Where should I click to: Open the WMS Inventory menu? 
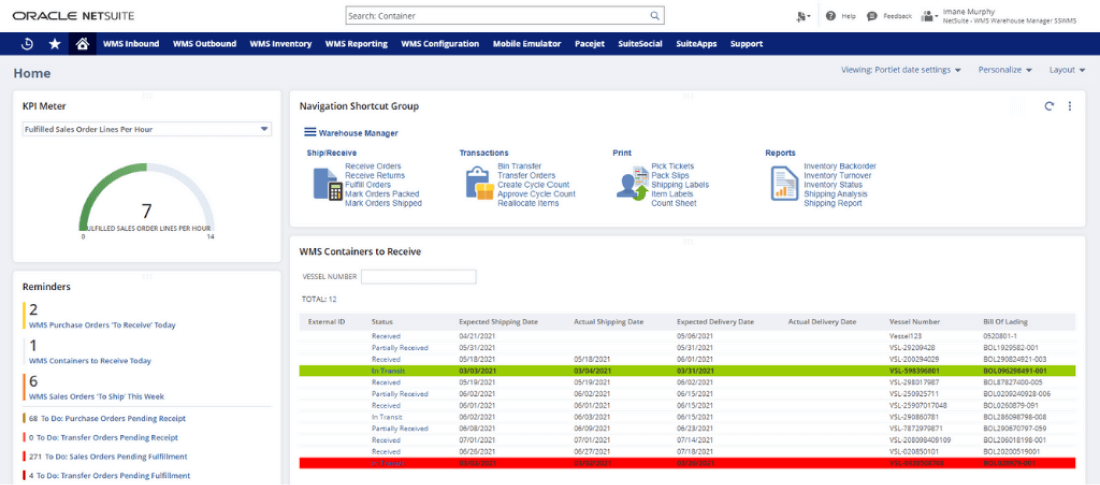[x=281, y=44]
